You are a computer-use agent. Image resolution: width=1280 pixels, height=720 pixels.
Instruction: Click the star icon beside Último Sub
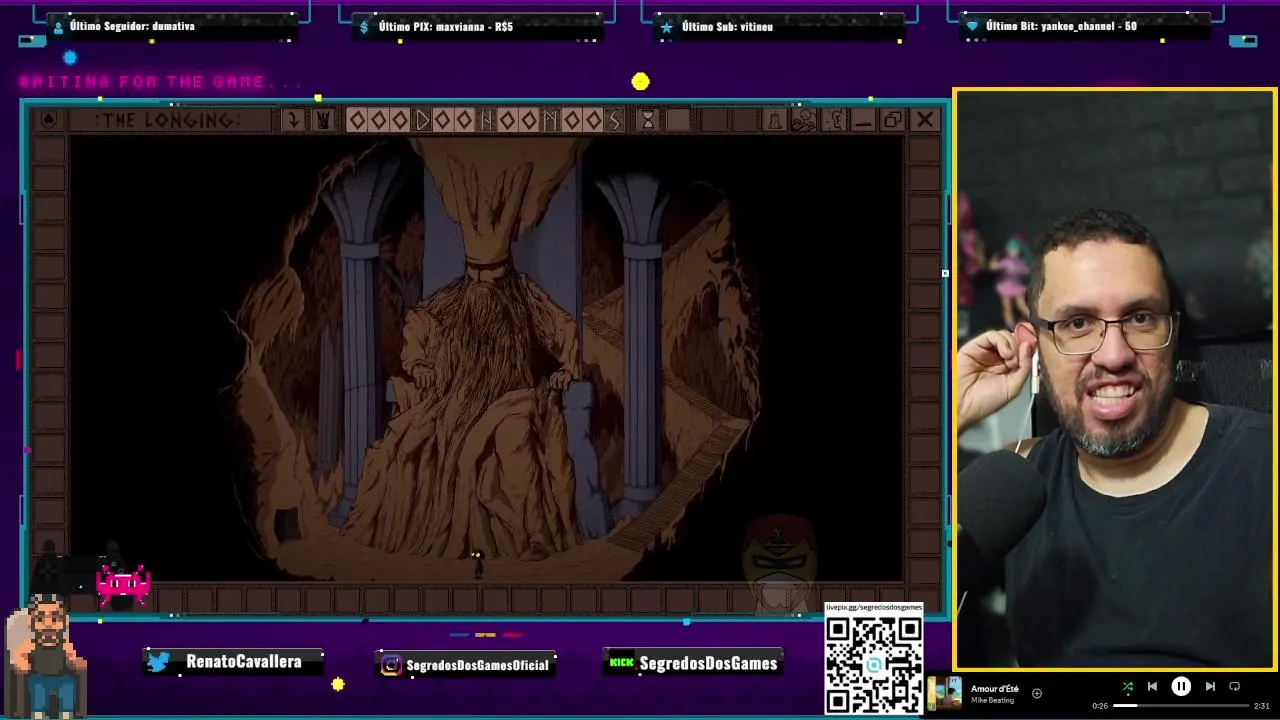pyautogui.click(x=666, y=27)
